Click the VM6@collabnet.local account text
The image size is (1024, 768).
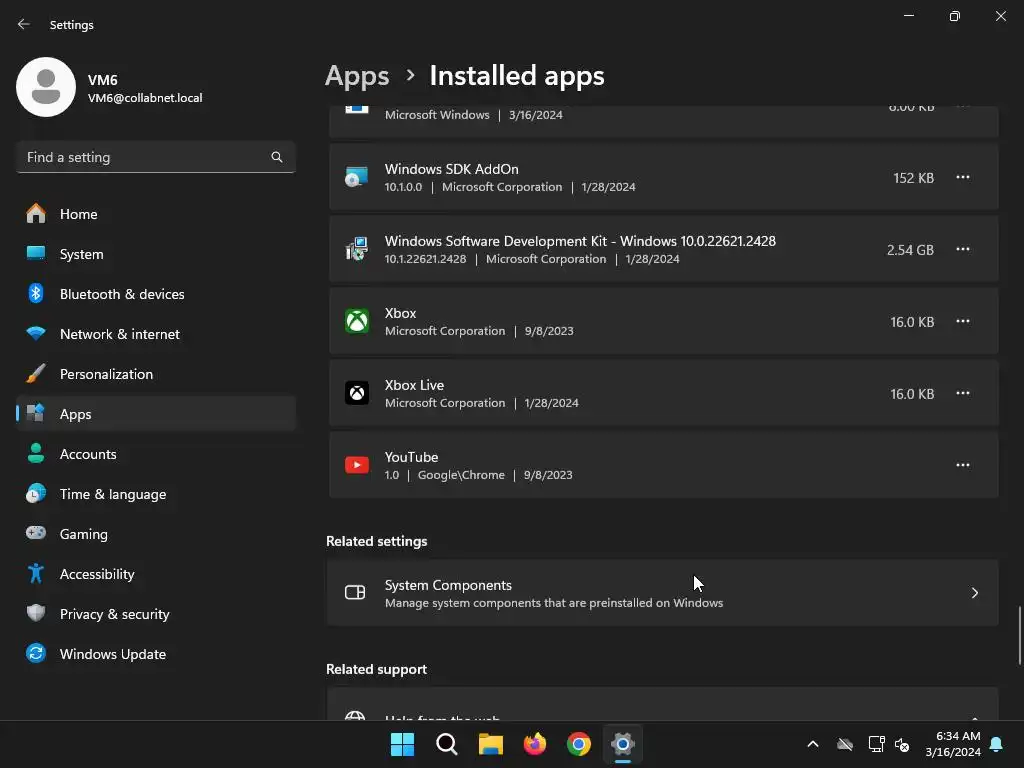(145, 98)
